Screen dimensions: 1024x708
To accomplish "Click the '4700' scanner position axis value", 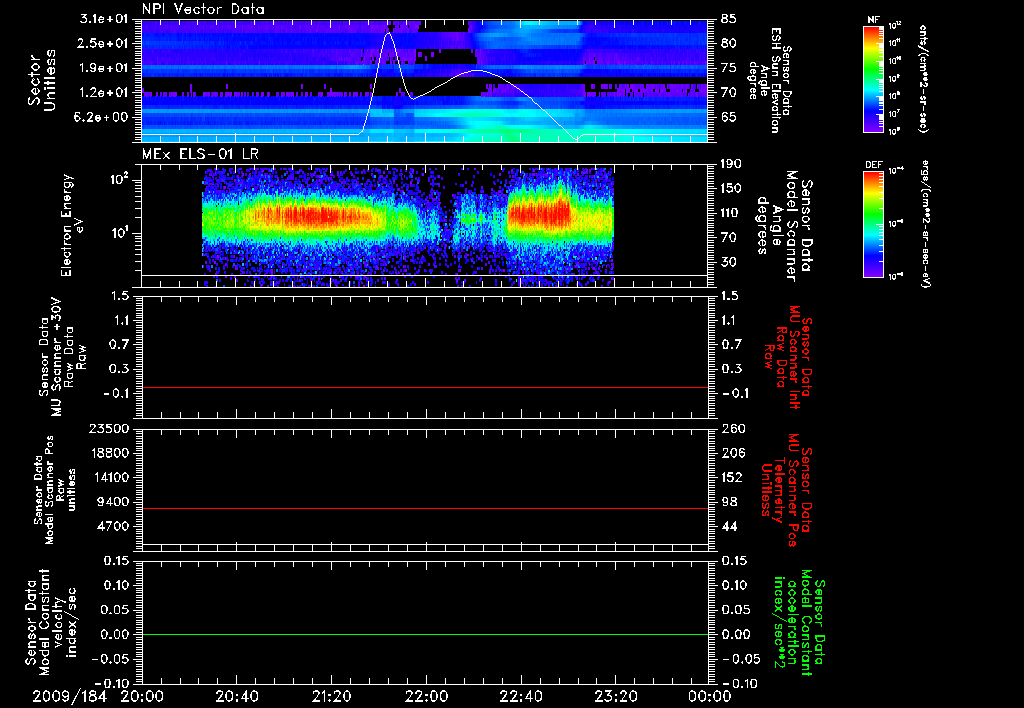I will (114, 526).
